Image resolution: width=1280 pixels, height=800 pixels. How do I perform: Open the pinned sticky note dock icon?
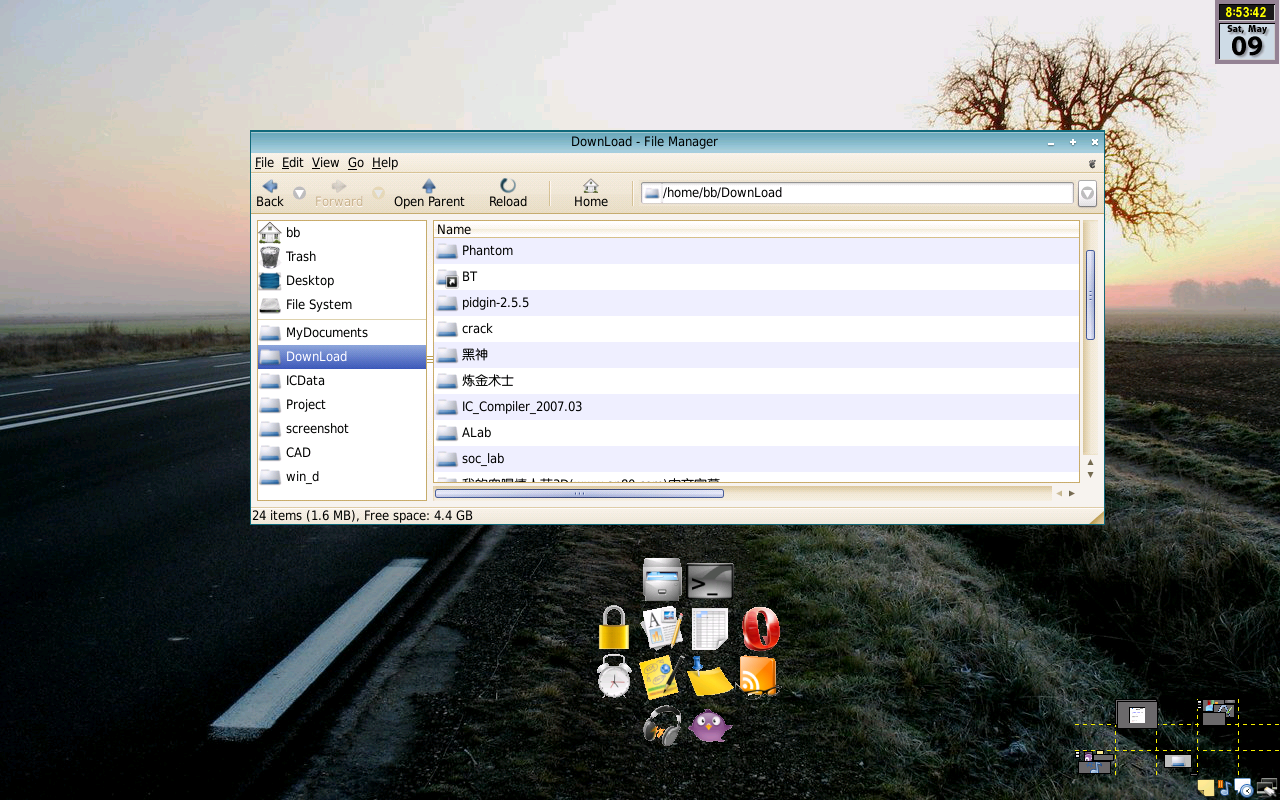[x=710, y=677]
